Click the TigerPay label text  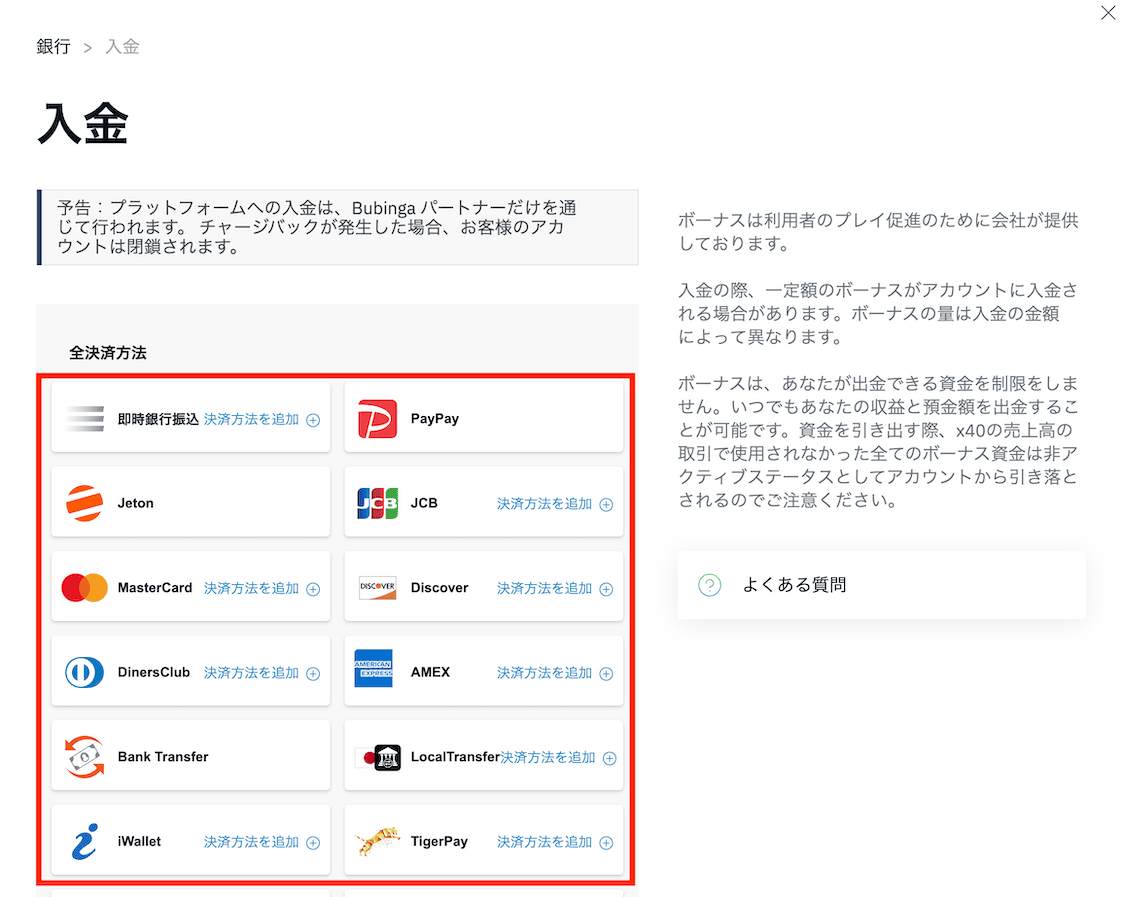[x=439, y=841]
